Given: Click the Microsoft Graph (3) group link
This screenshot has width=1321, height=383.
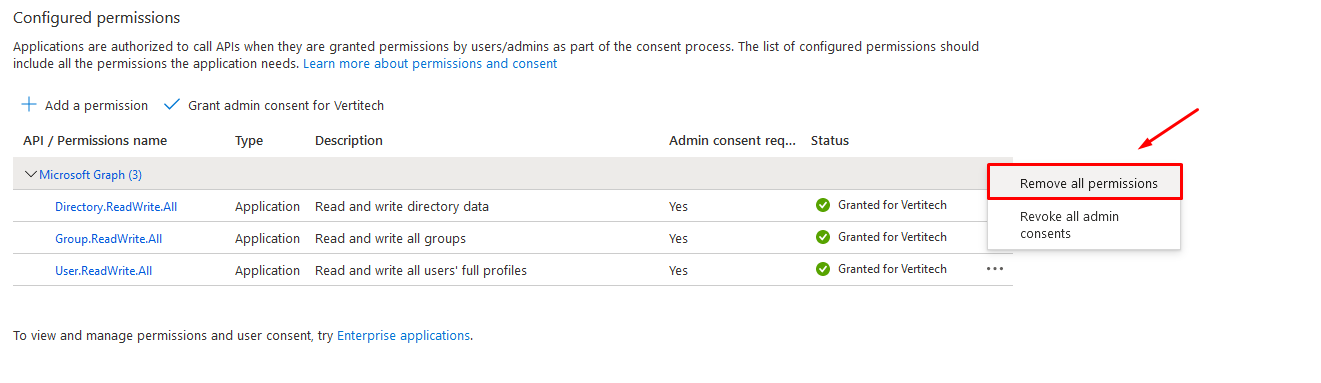Looking at the screenshot, I should point(90,174).
